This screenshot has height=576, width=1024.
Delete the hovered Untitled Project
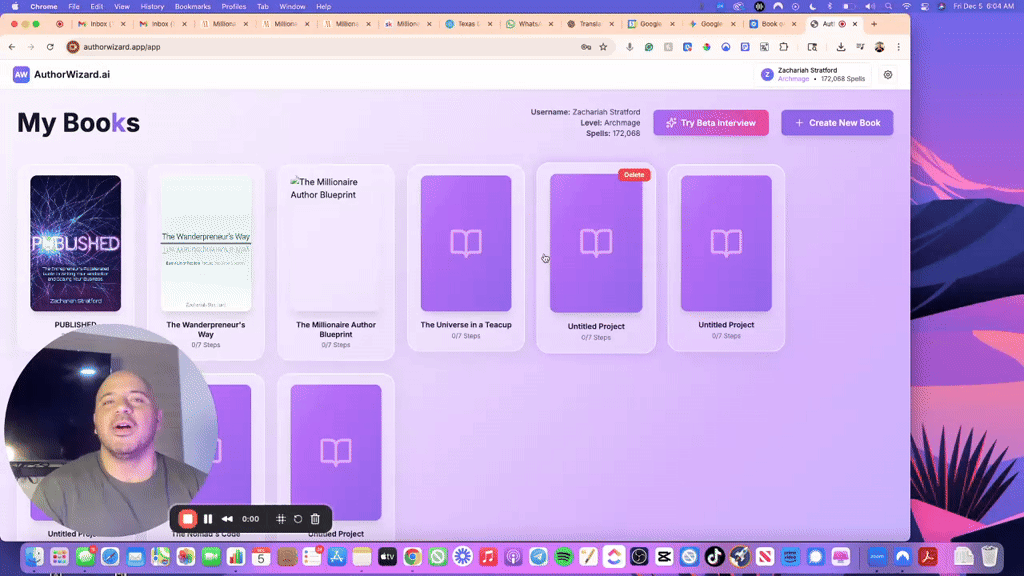(x=633, y=174)
